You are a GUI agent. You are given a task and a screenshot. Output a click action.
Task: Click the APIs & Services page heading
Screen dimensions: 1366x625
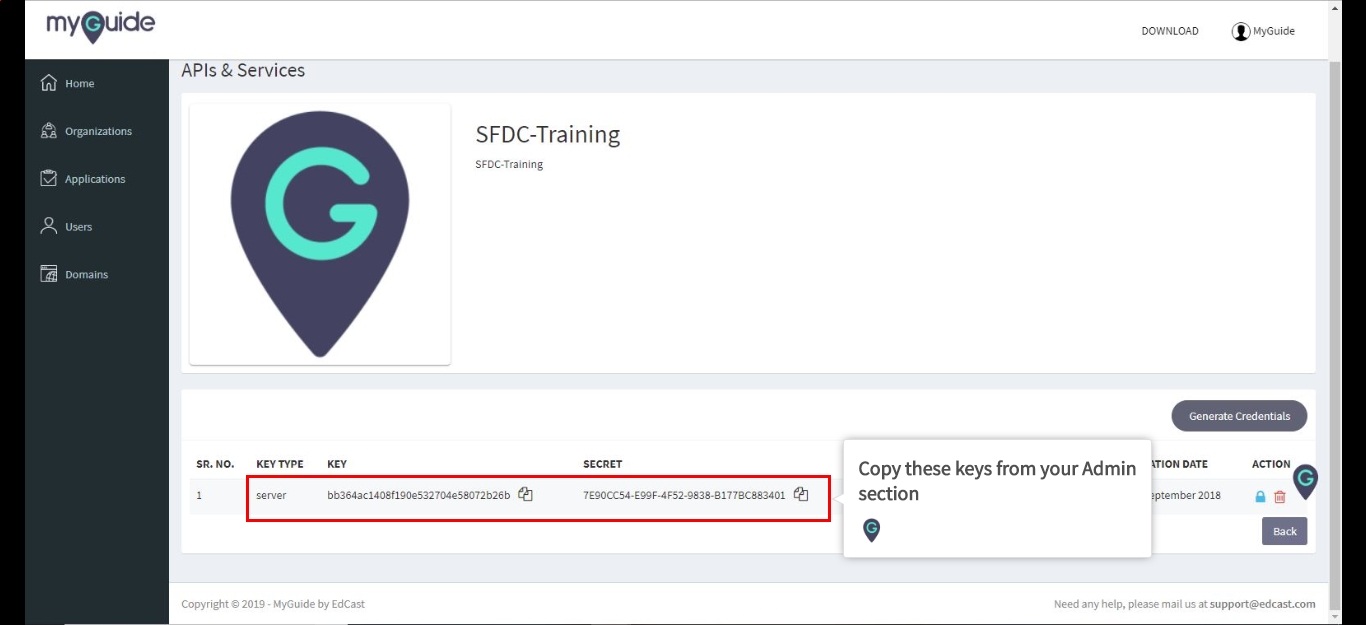(243, 70)
